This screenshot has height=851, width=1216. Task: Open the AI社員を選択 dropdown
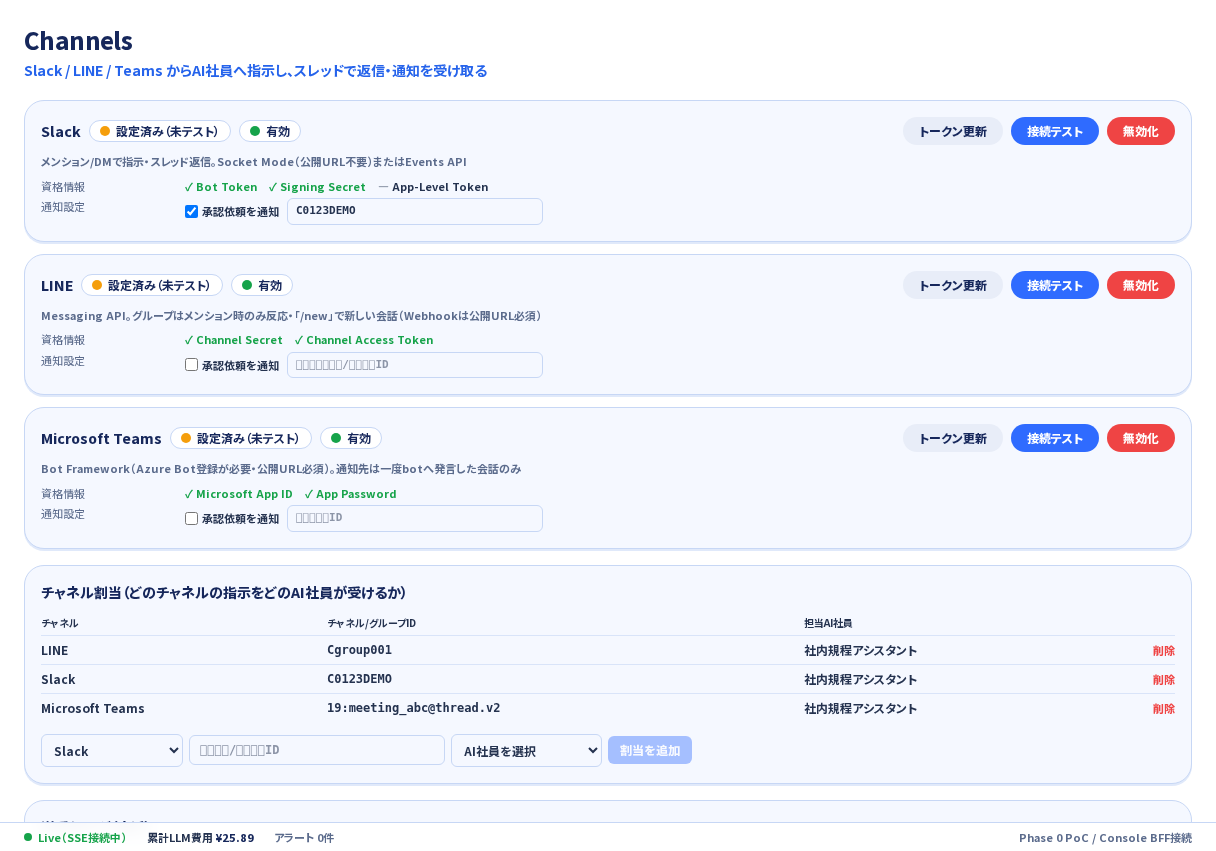pos(526,751)
